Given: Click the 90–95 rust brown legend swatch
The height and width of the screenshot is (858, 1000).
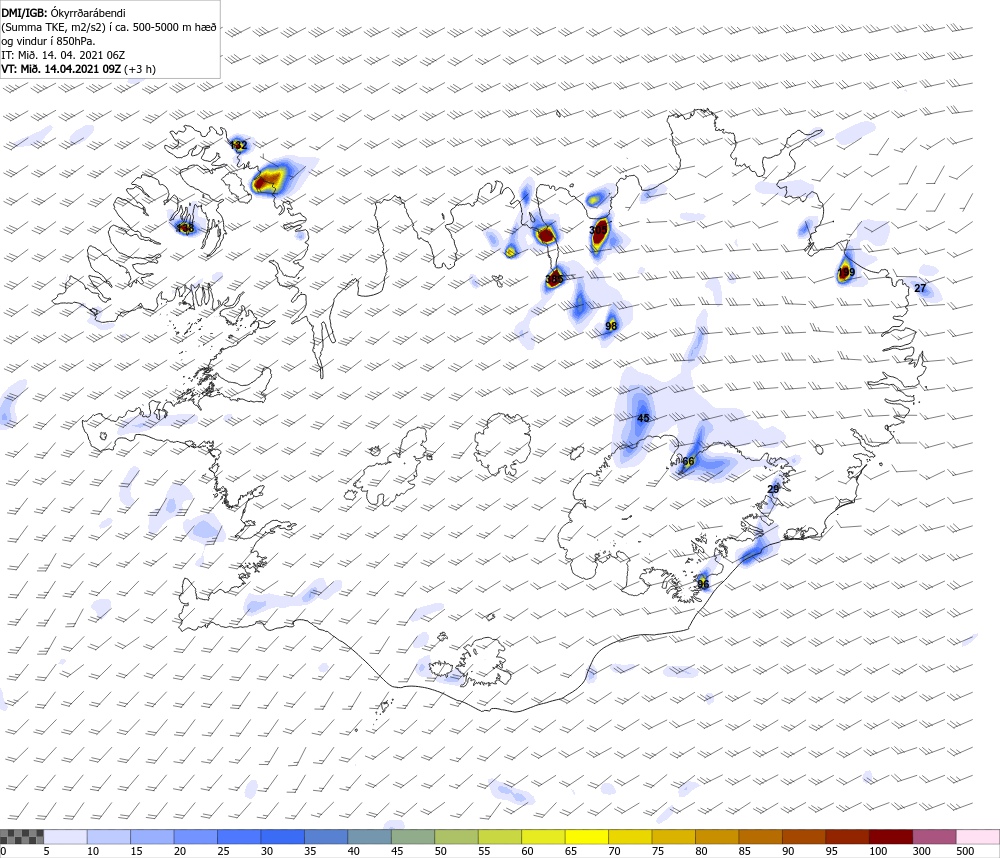Looking at the screenshot, I should 804,836.
